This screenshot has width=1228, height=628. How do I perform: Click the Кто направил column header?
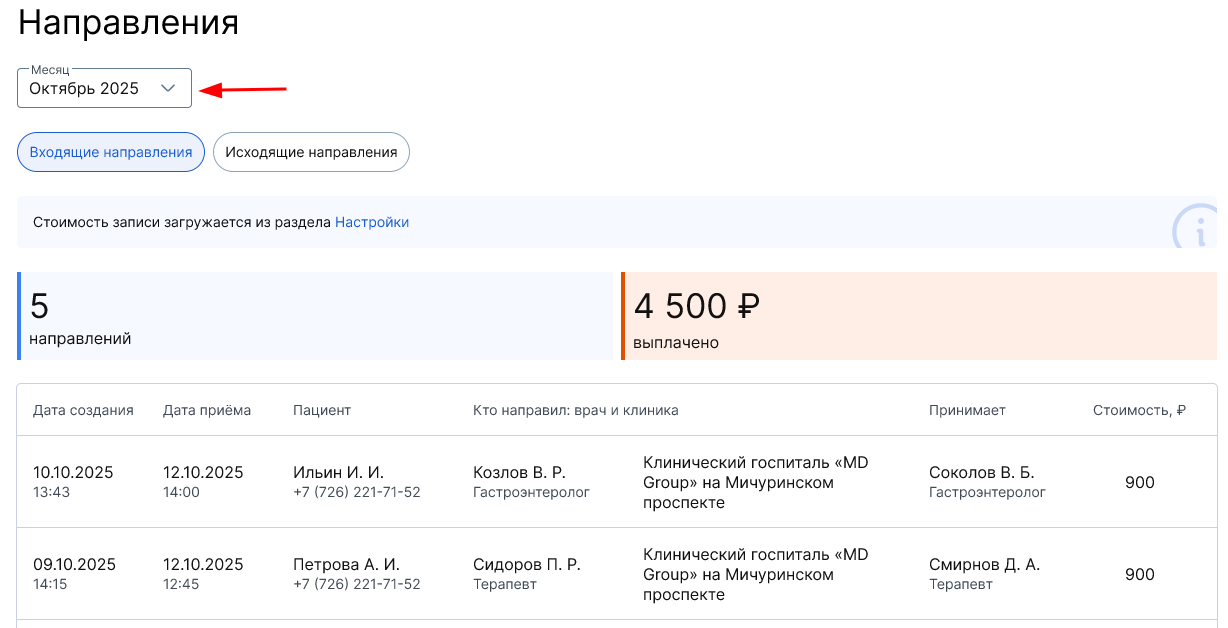576,410
